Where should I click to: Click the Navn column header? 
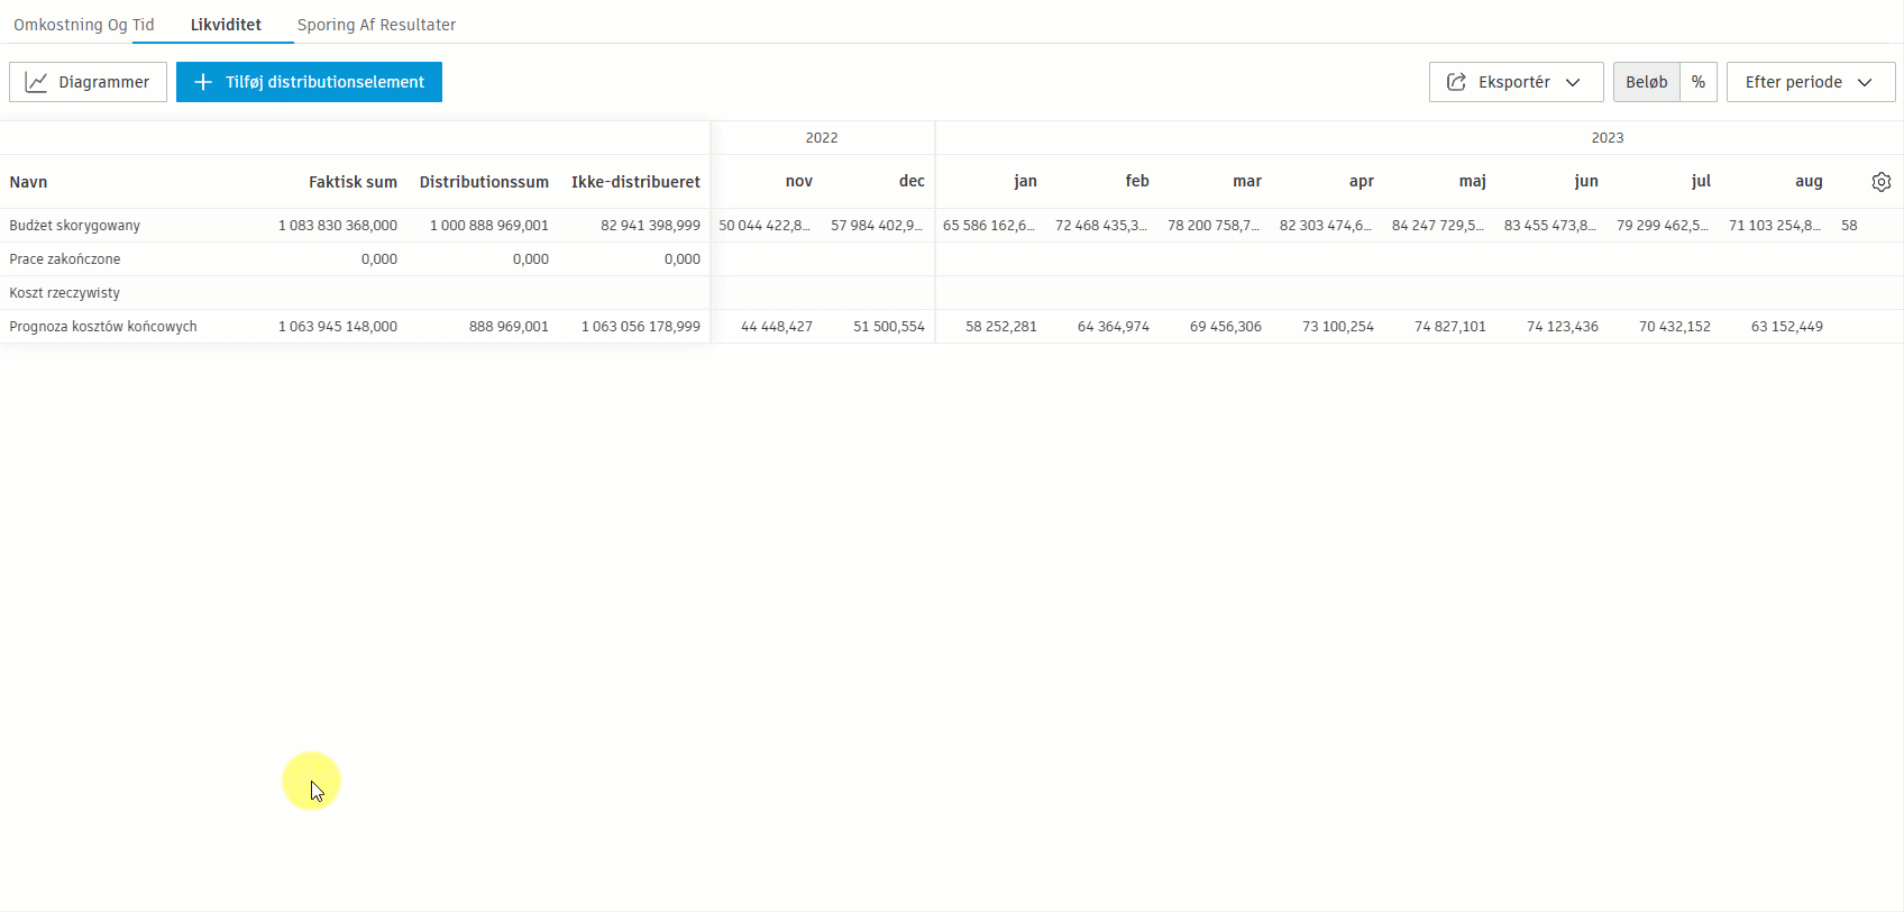(29, 182)
